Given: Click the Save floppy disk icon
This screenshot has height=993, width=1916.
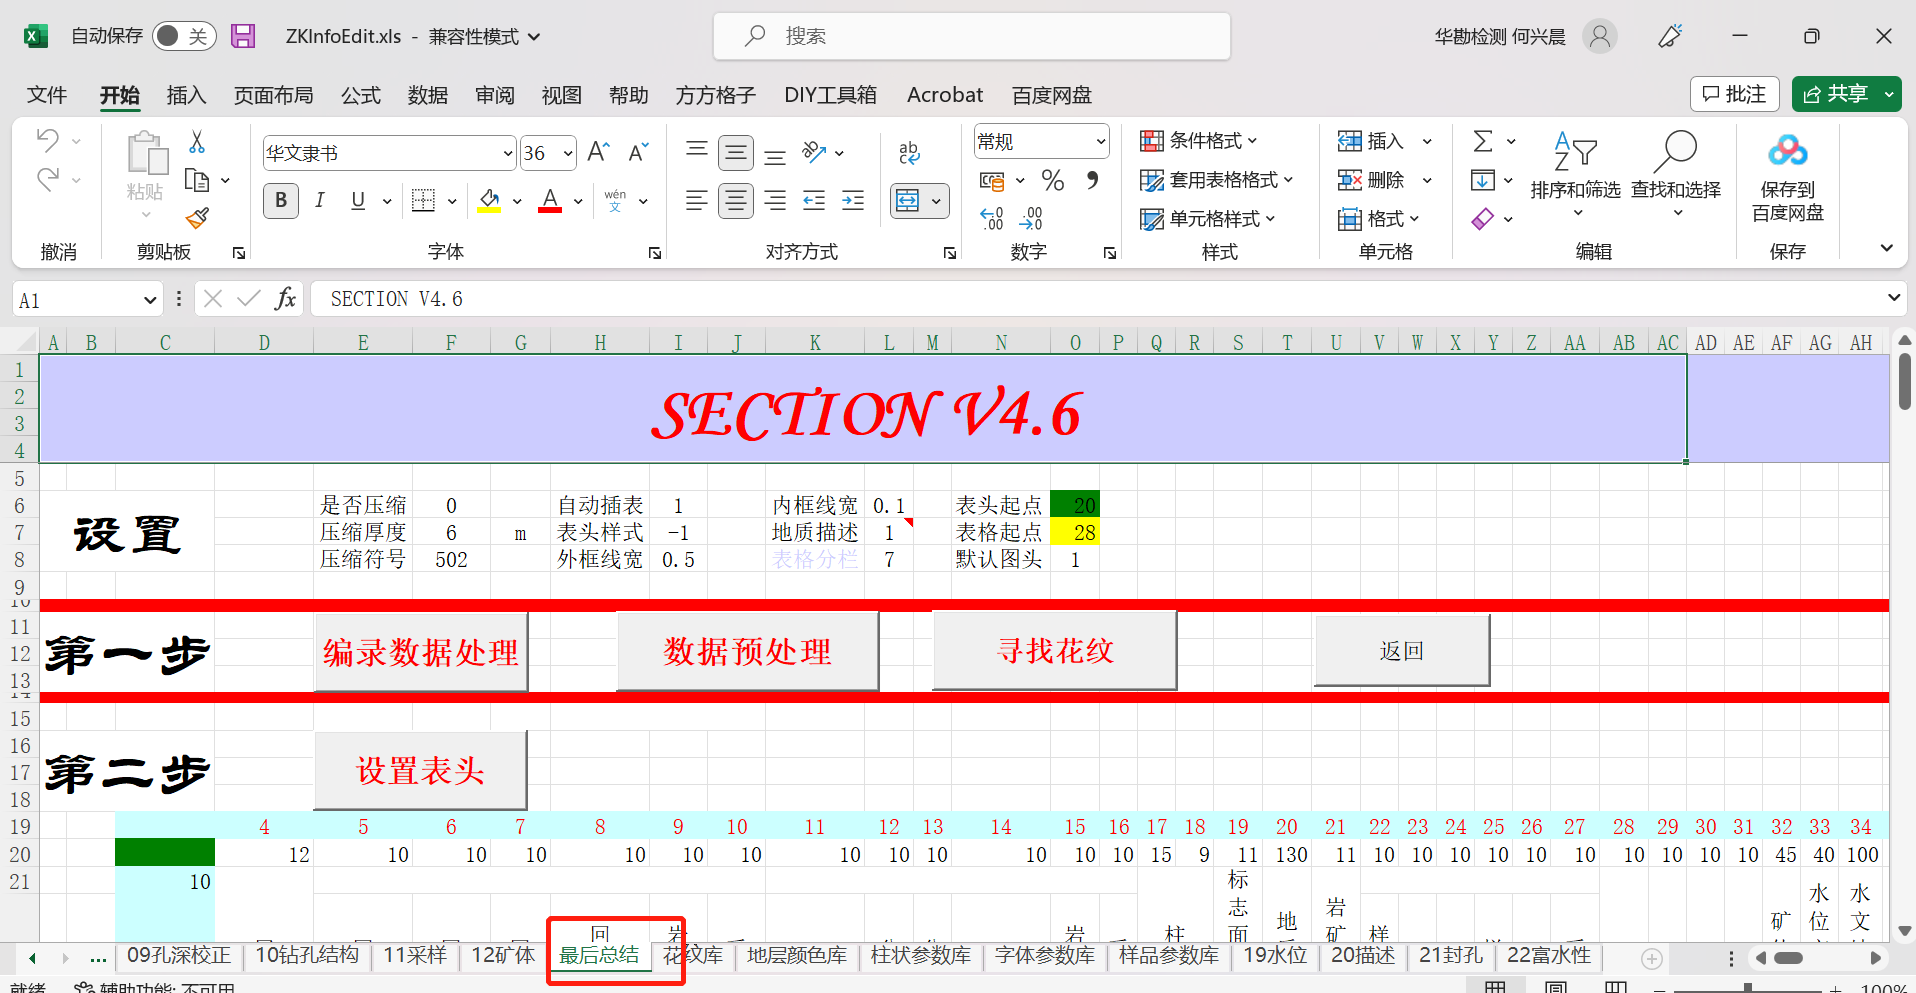Looking at the screenshot, I should click(x=243, y=36).
